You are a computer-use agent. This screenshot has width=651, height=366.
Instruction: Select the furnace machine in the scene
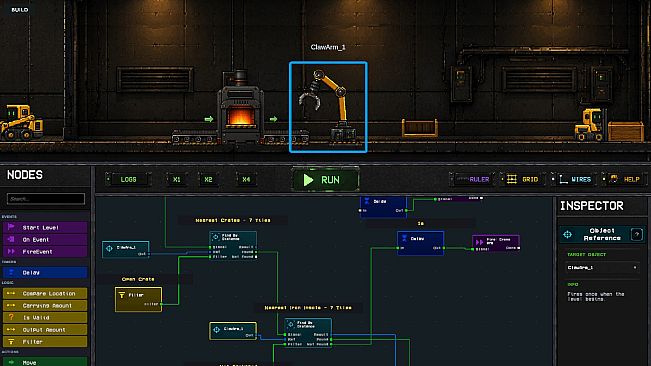point(240,108)
